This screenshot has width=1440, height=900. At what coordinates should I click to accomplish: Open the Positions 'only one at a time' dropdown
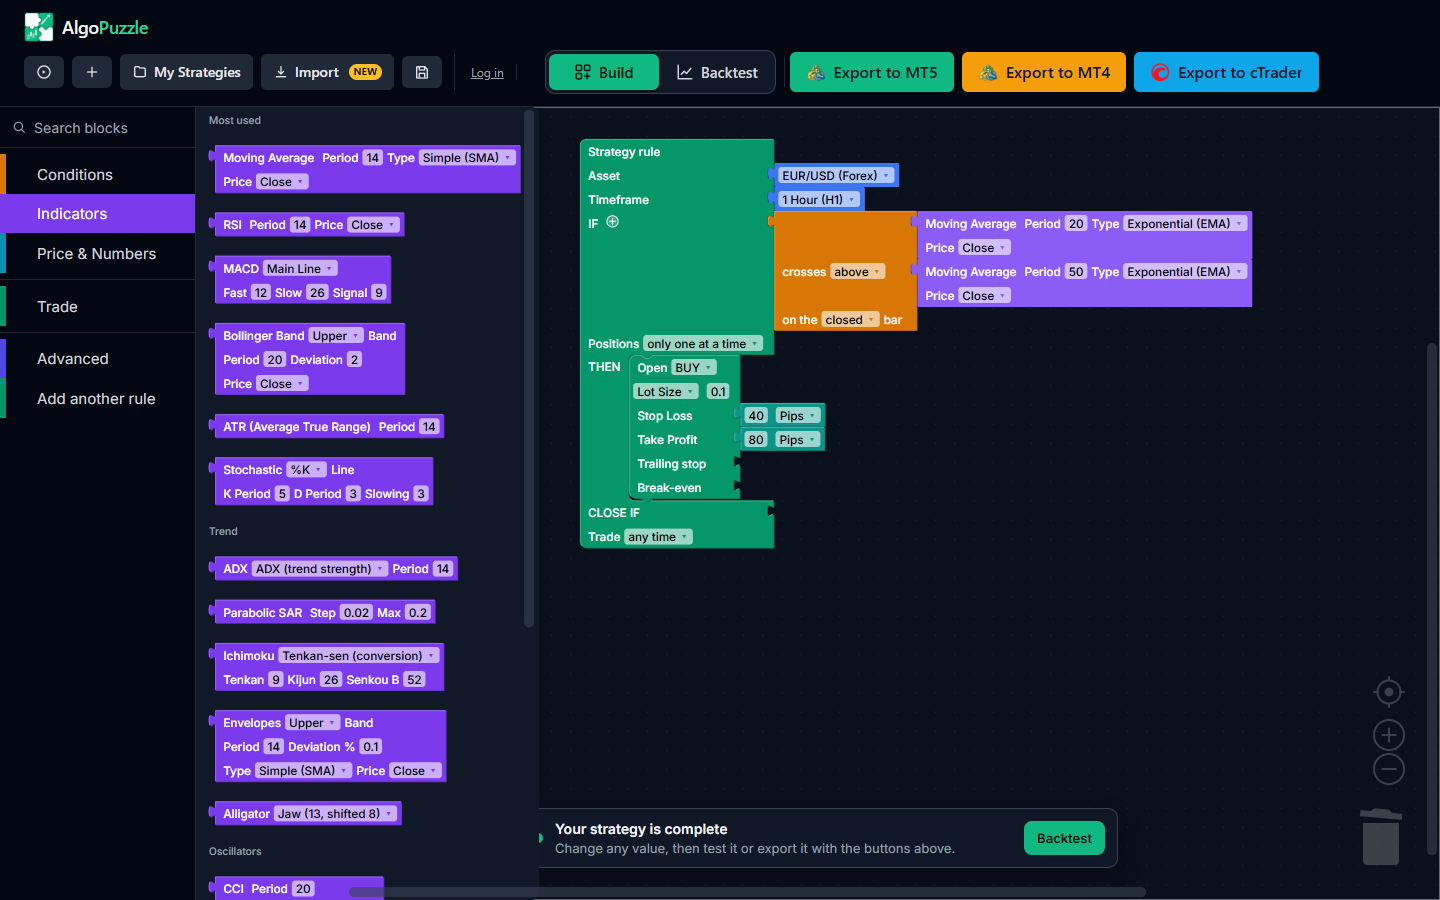click(x=703, y=343)
